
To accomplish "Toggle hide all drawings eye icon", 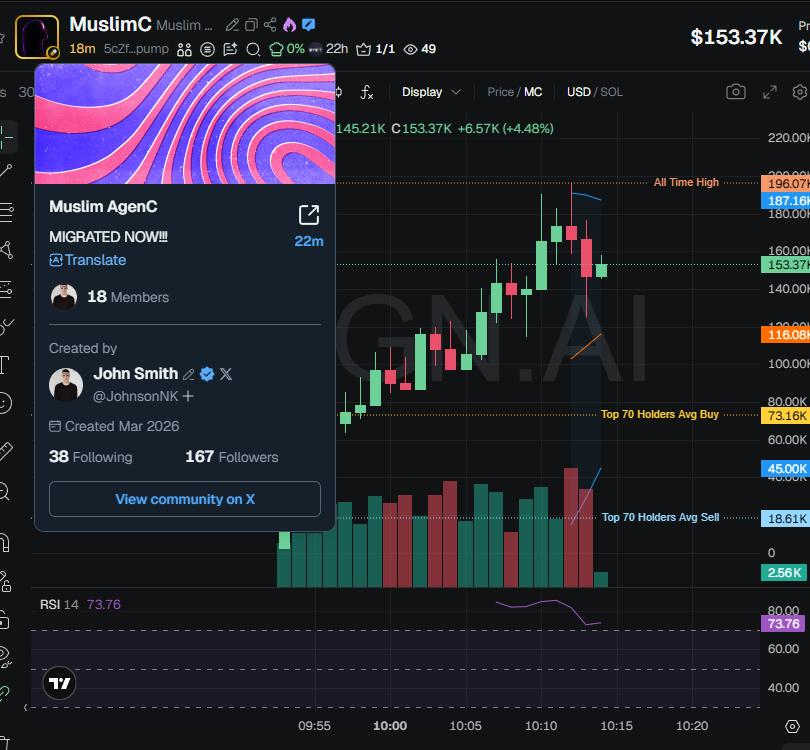I will [5, 657].
